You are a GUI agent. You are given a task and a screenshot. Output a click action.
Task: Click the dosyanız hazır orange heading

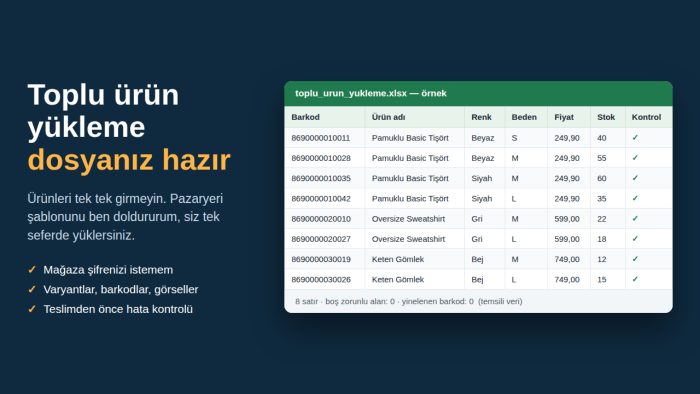(129, 160)
